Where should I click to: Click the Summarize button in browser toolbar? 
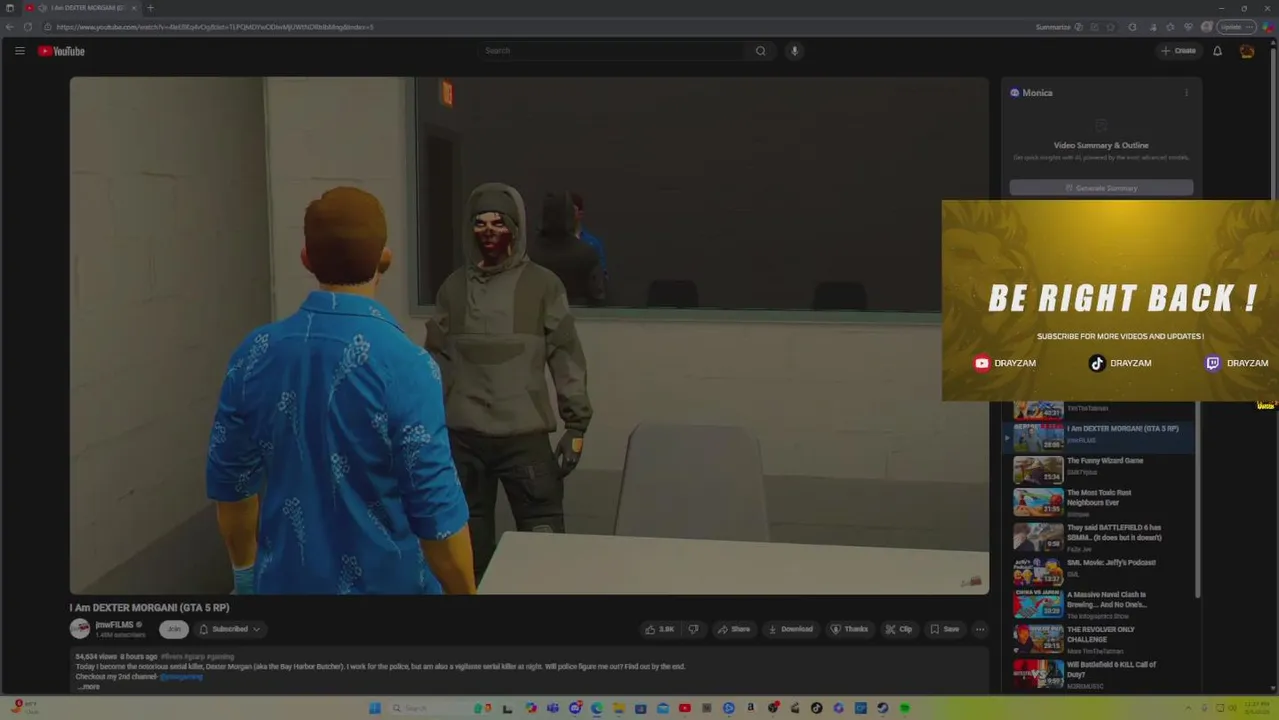click(x=1059, y=27)
